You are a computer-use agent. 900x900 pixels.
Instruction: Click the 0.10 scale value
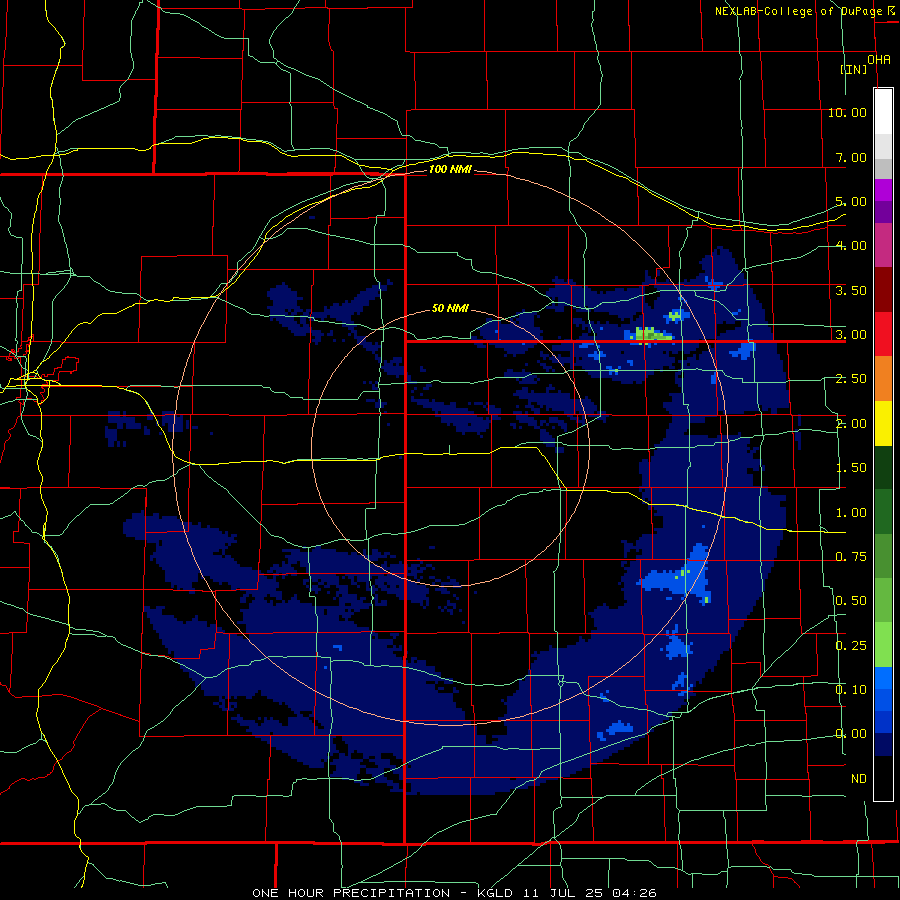pos(851,690)
